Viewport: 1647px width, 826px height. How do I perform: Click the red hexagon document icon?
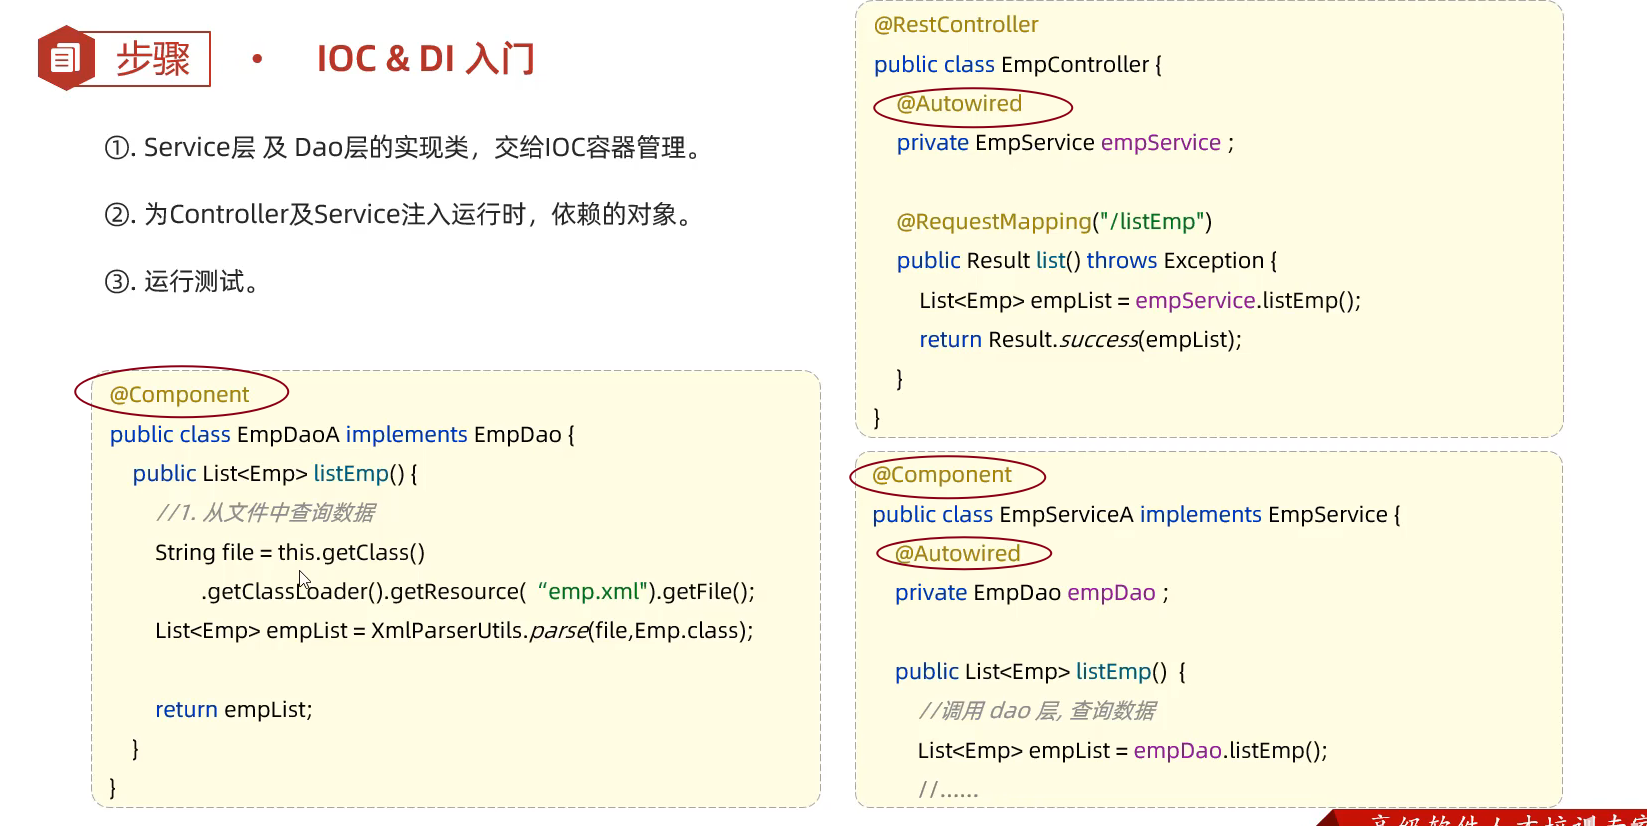(65, 58)
